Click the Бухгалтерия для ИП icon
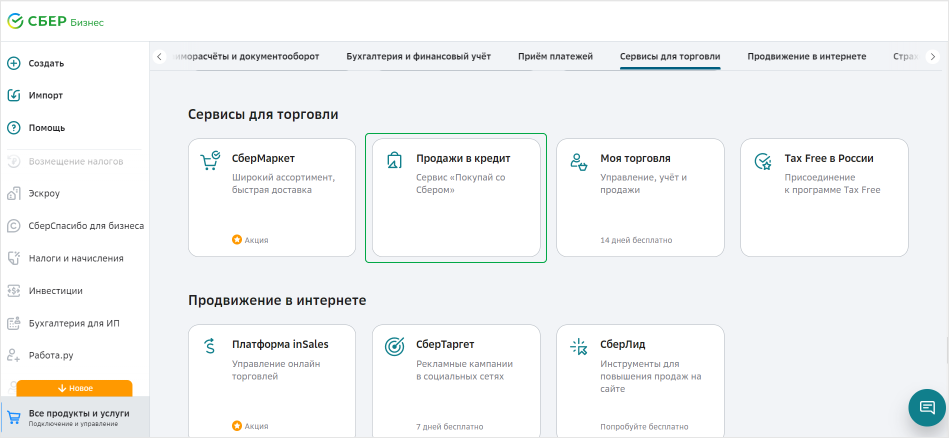 [13, 323]
